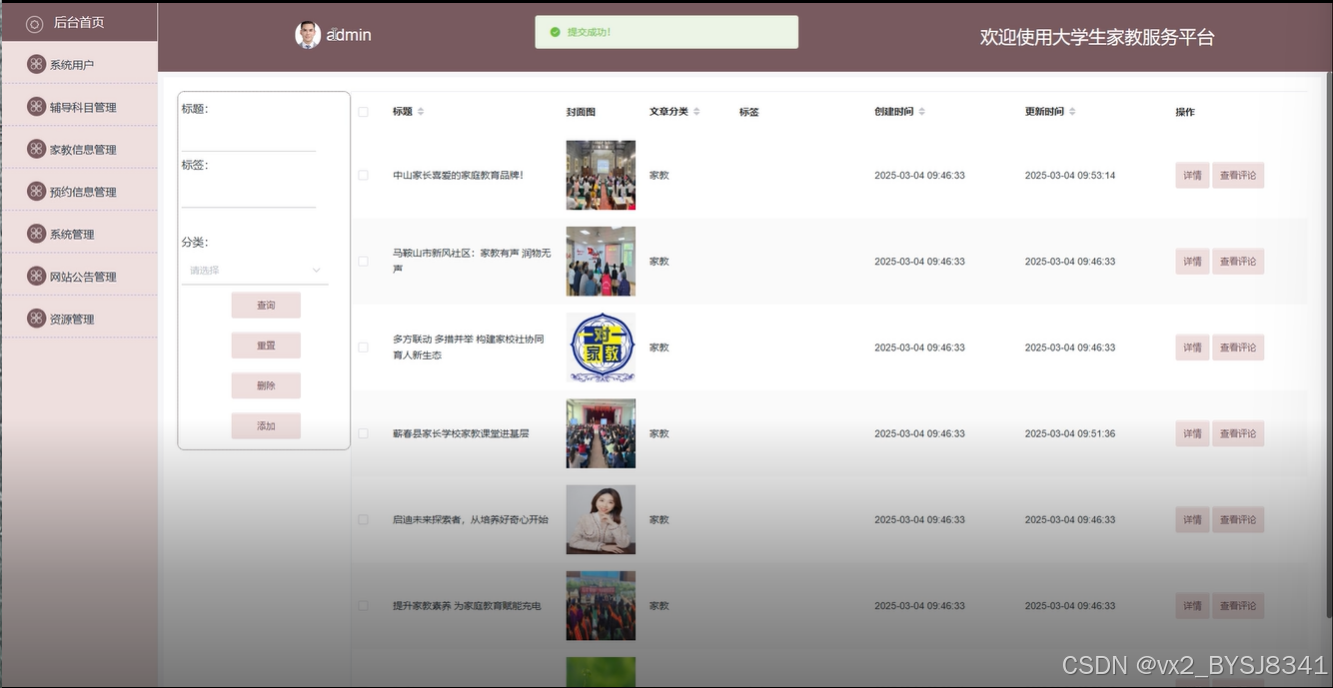View 查看评论 for 启迪未来探索者 article
The width and height of the screenshot is (1333, 688).
click(x=1238, y=520)
